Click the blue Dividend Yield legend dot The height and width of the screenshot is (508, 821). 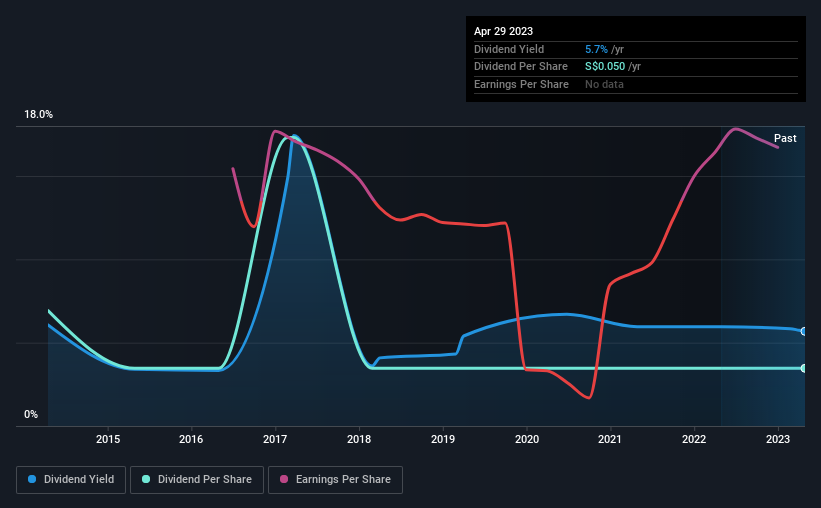[32, 479]
